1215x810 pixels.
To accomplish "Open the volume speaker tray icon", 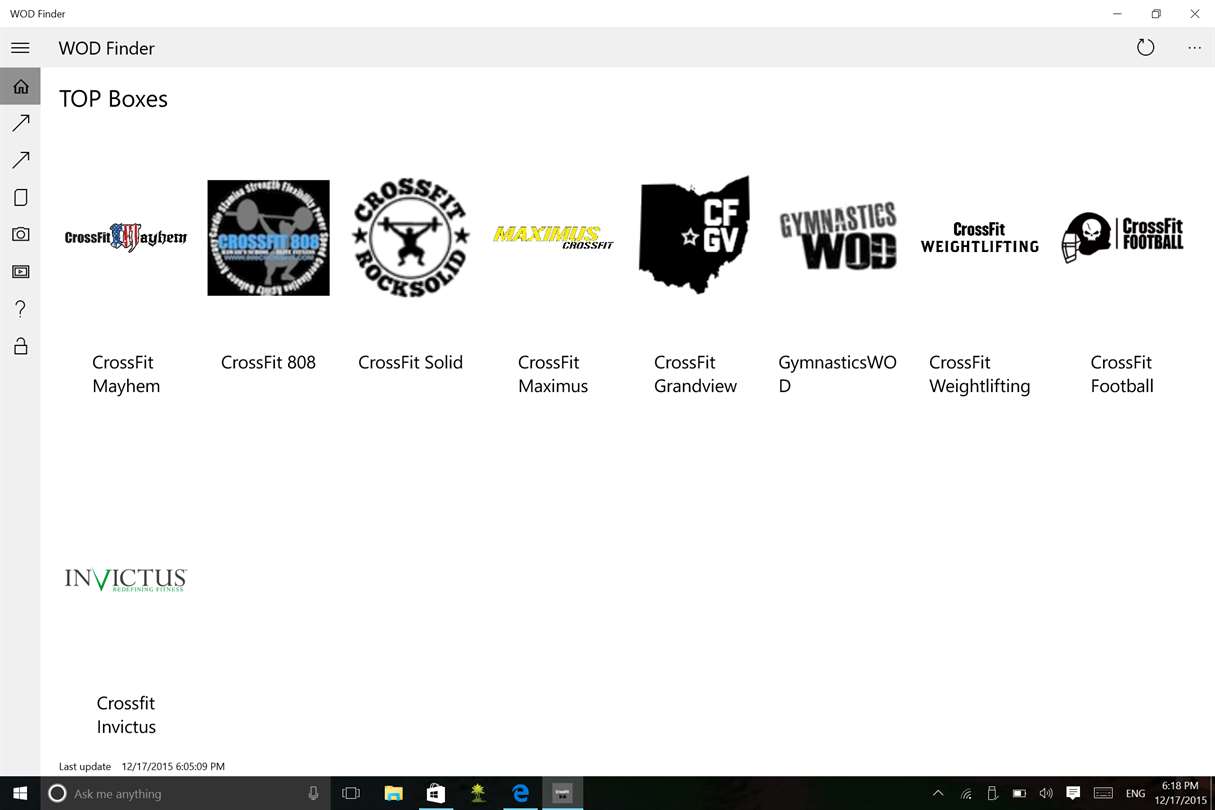I will coord(1046,794).
